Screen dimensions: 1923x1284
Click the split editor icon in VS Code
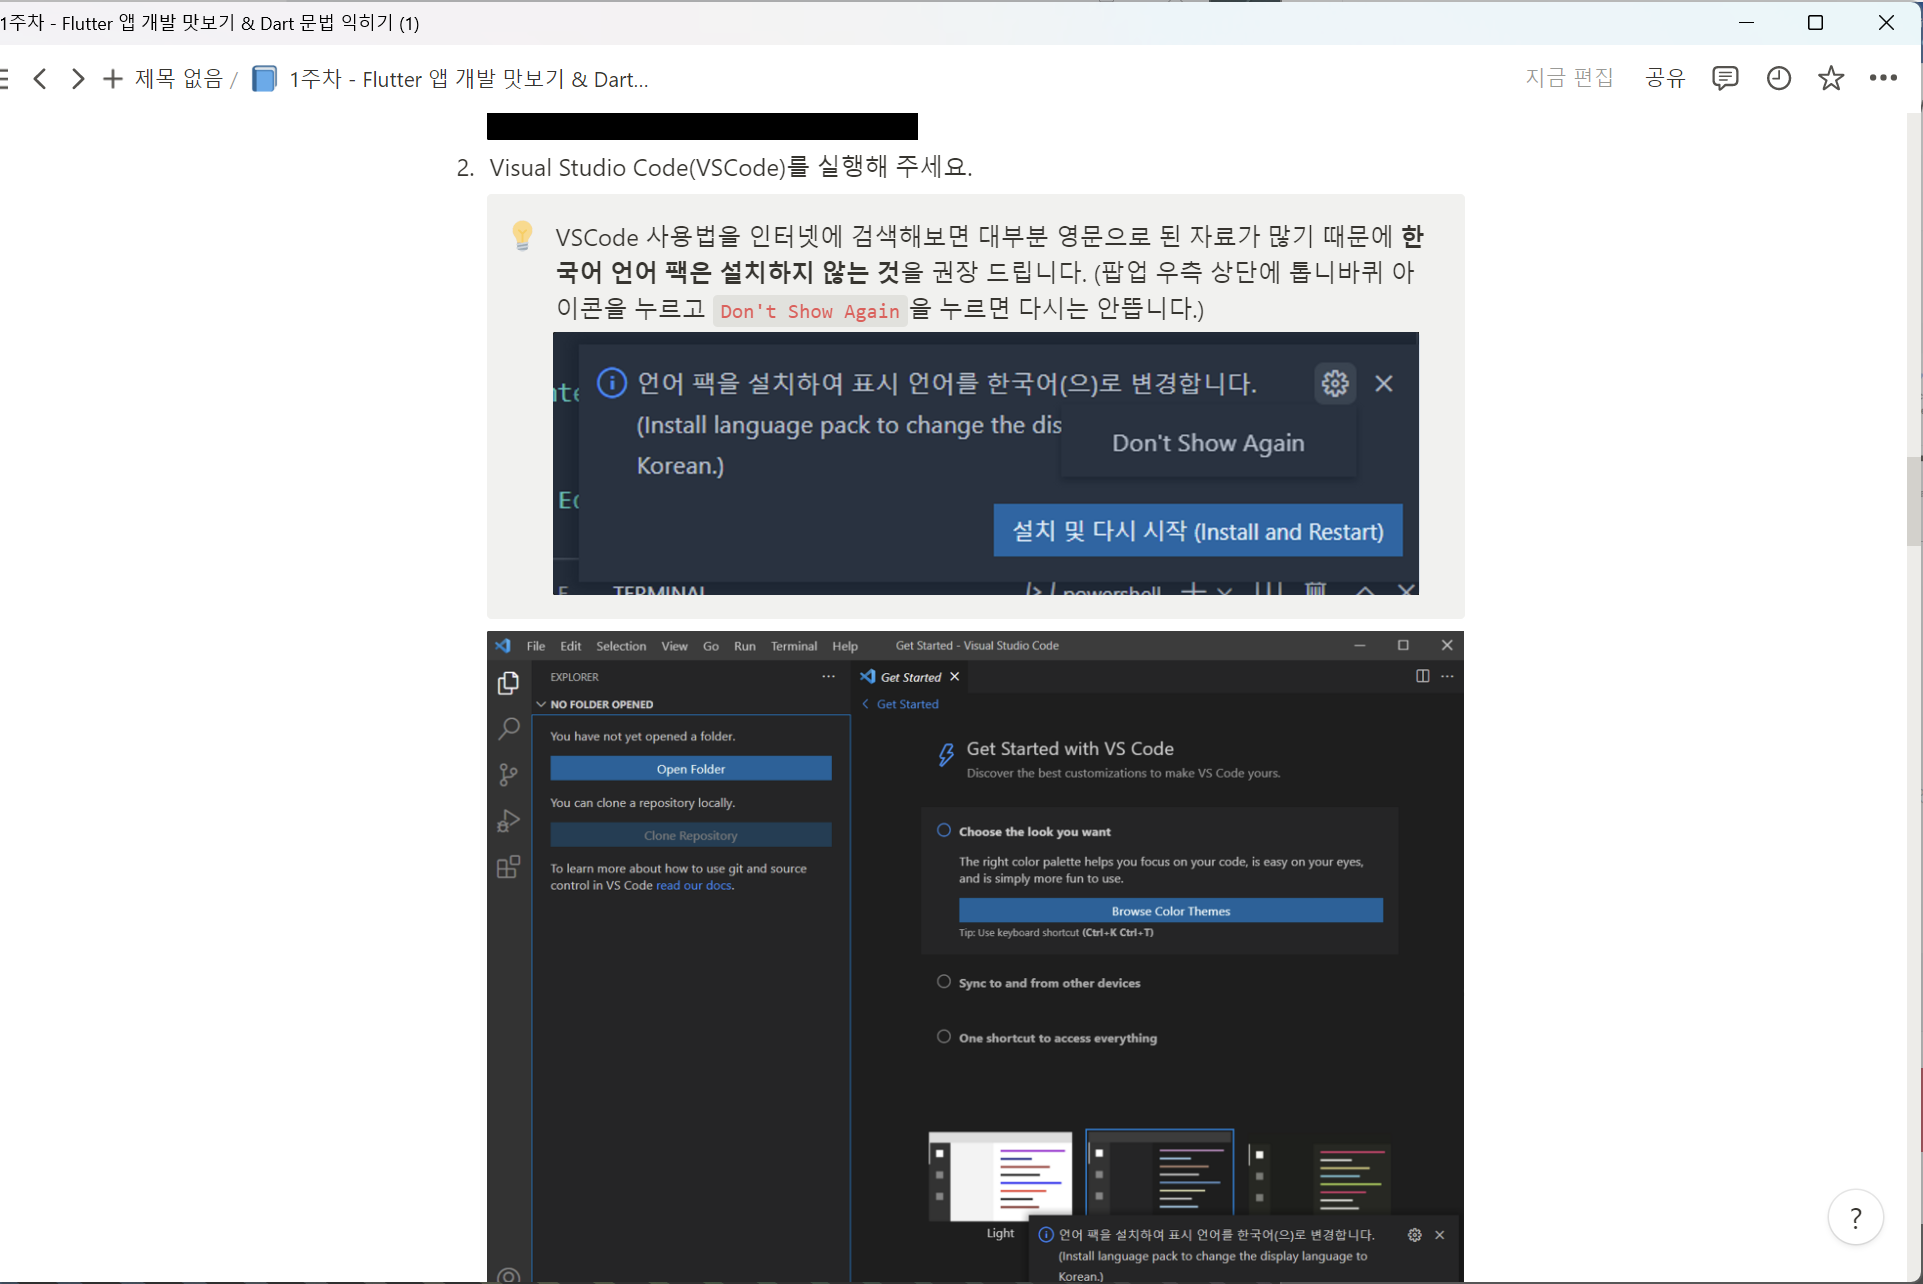[1422, 676]
